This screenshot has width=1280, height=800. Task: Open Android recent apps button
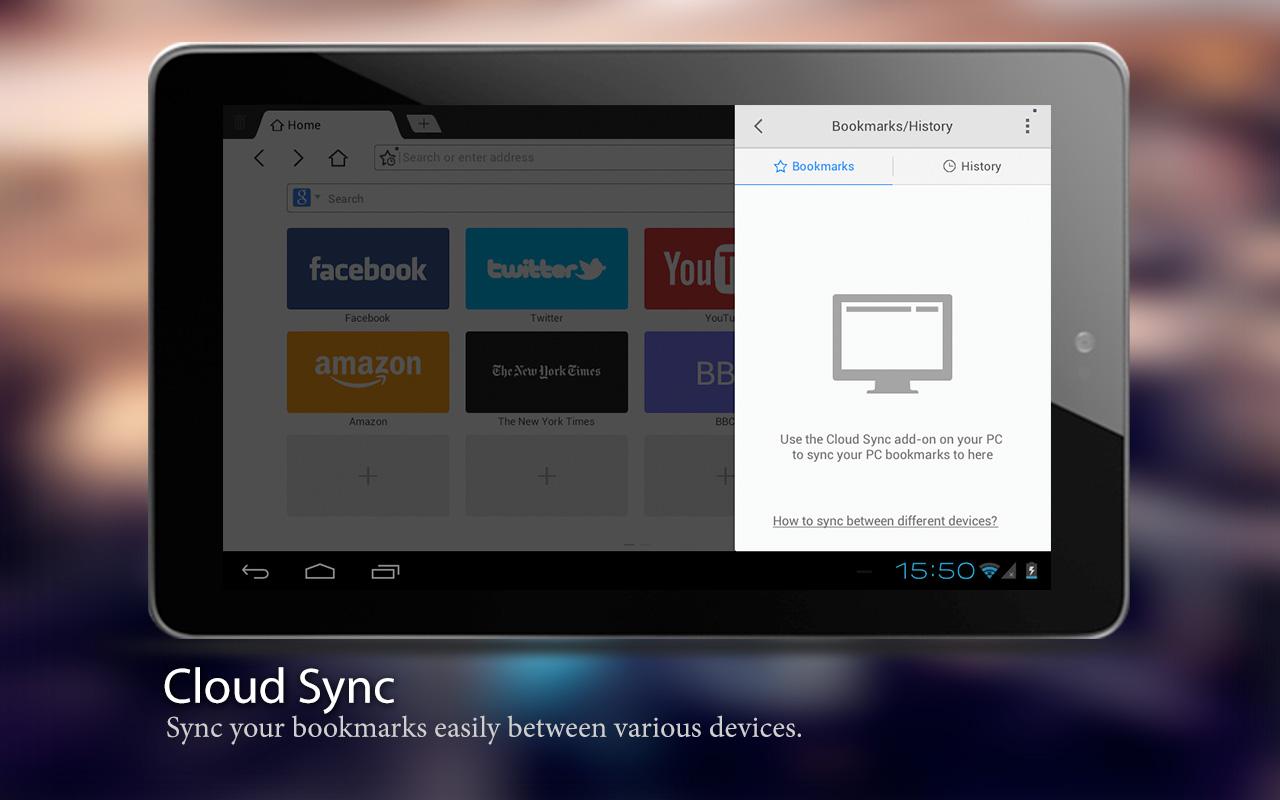pos(385,572)
